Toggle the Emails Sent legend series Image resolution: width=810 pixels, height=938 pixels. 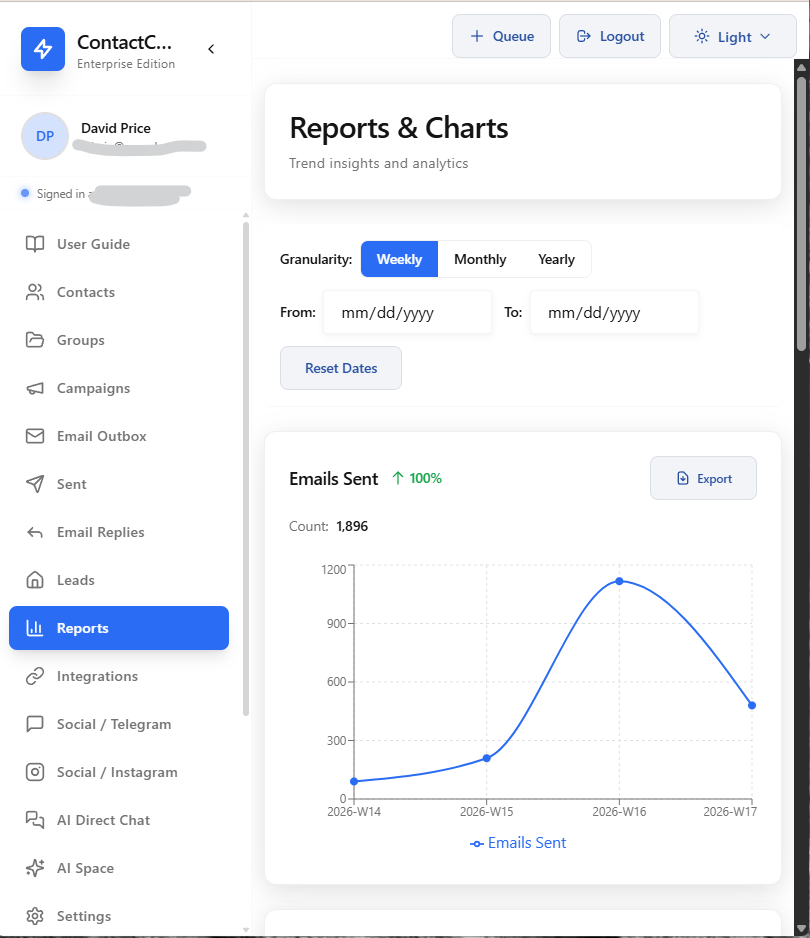pyautogui.click(x=518, y=843)
